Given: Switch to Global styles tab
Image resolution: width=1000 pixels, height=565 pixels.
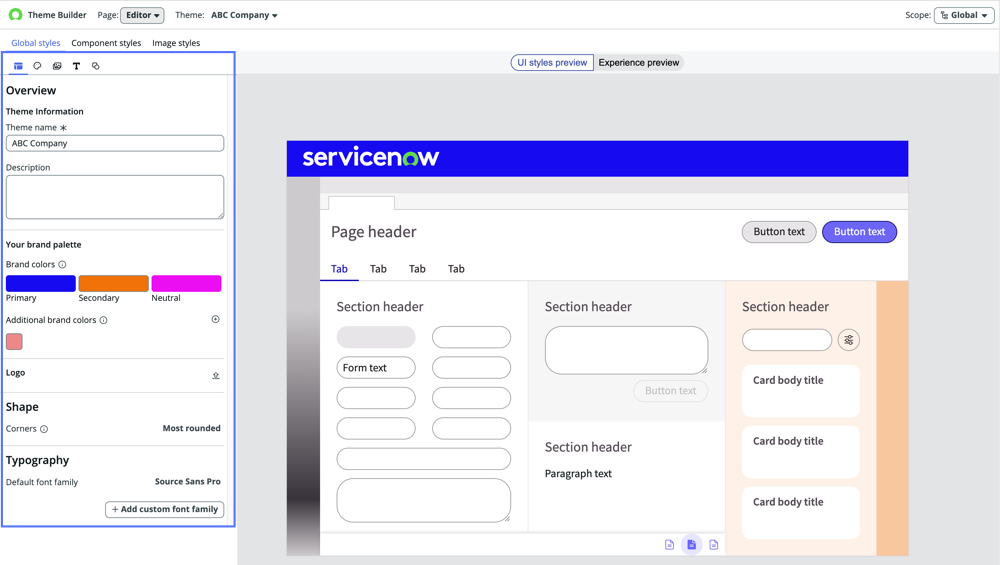Looking at the screenshot, I should pyautogui.click(x=36, y=43).
